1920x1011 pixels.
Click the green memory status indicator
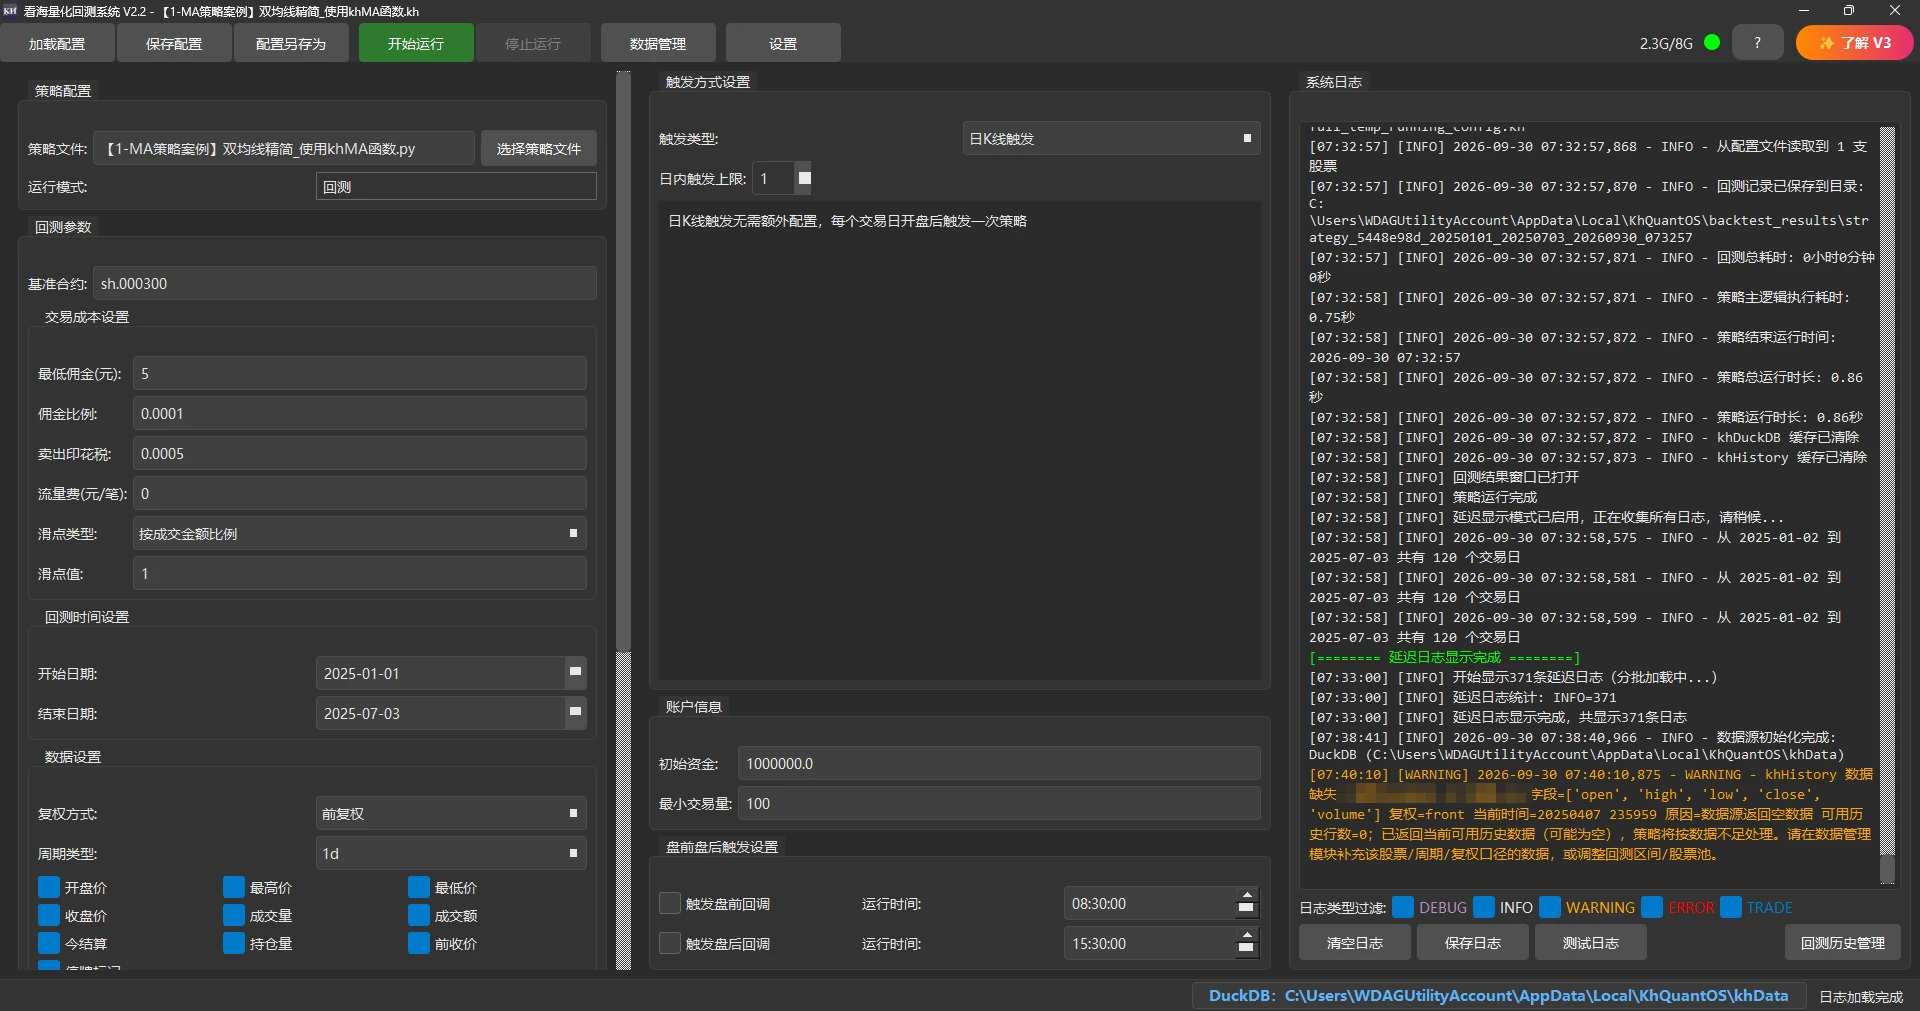click(1712, 43)
